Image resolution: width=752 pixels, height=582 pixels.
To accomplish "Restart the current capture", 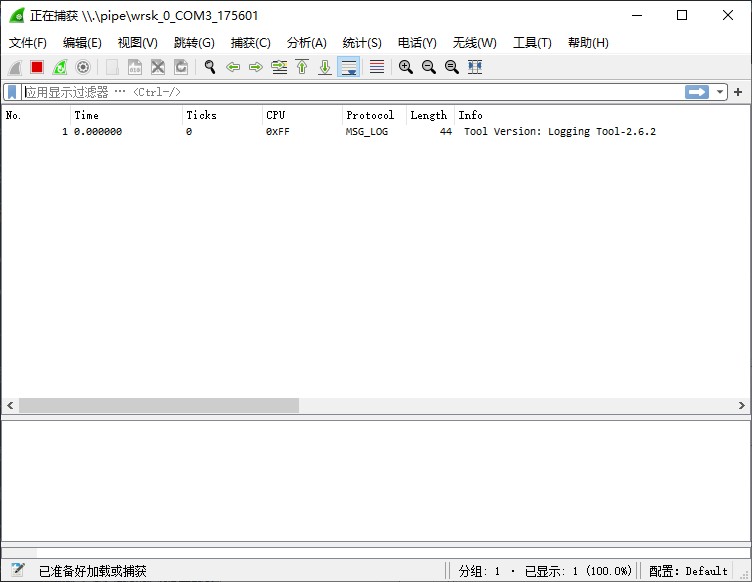I will (x=60, y=67).
